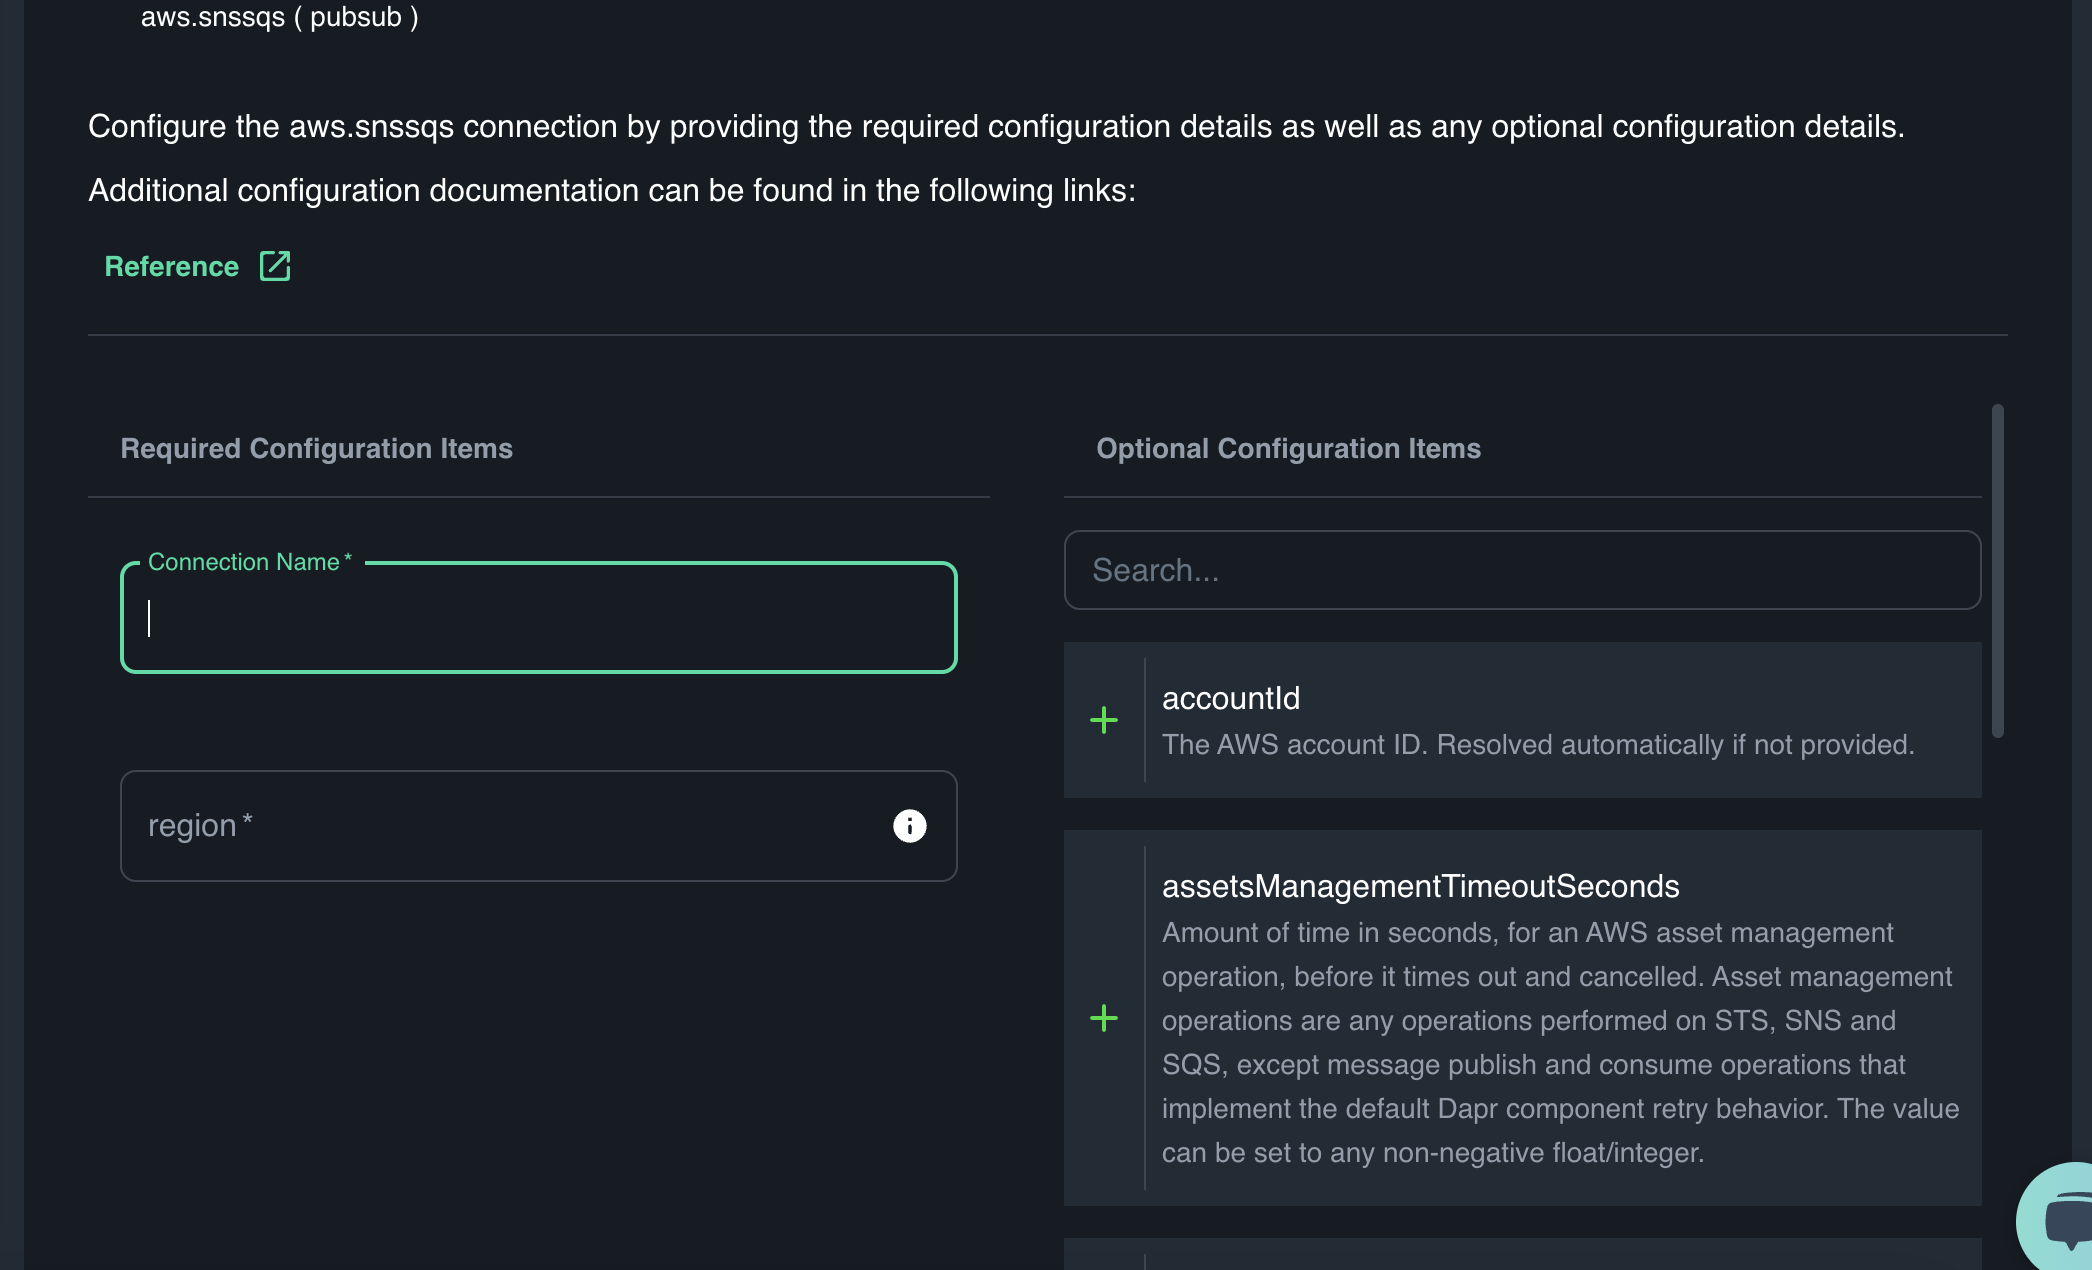Select the assetsManagementTimeoutSeconds item title
The width and height of the screenshot is (2092, 1270).
(1420, 886)
